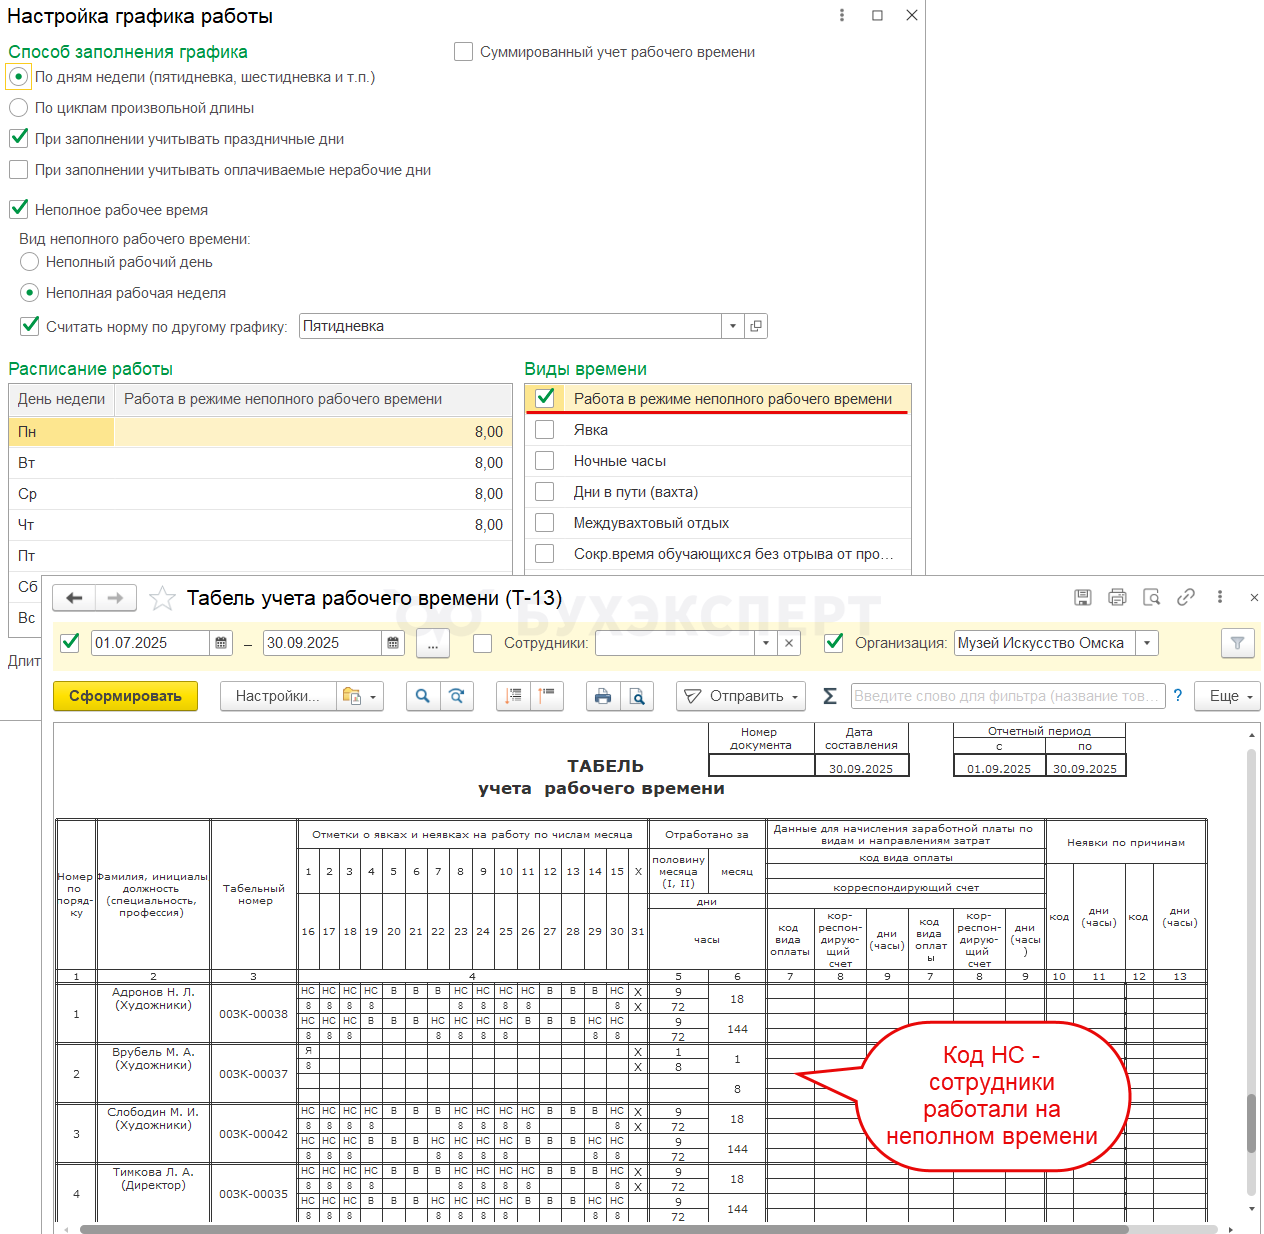
Task: Click the find next icon in toolbar
Action: tap(457, 696)
